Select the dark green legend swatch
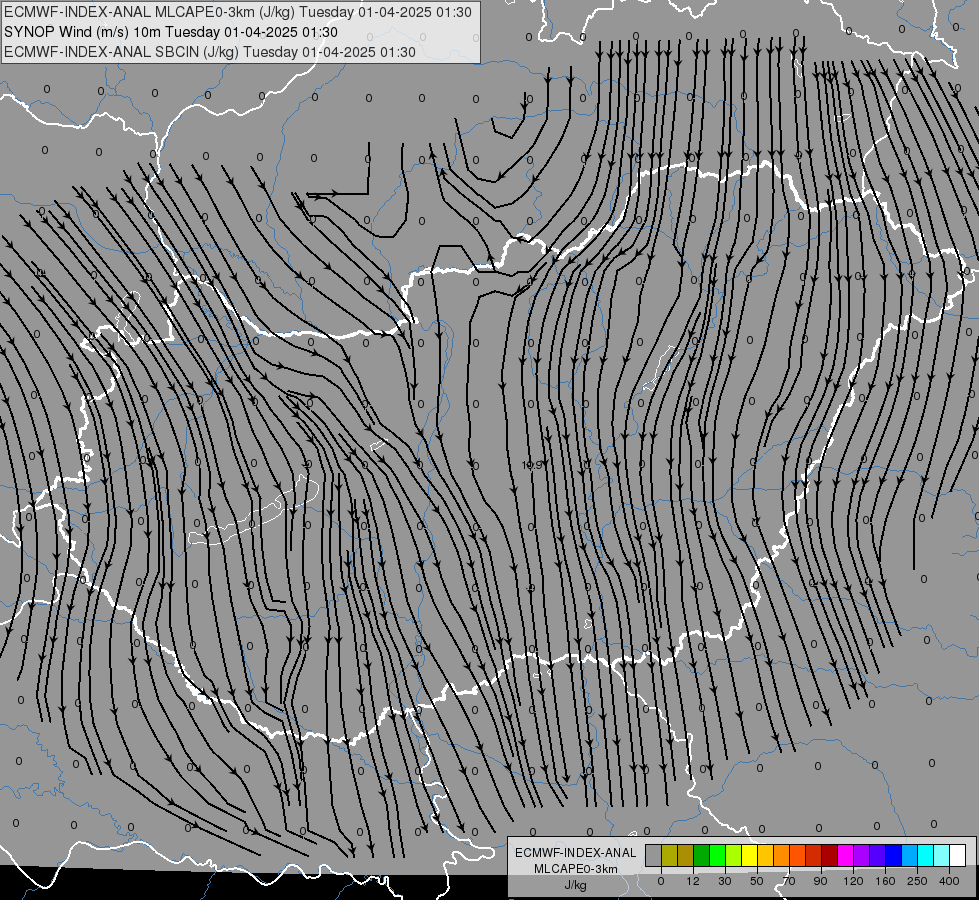Image resolution: width=979 pixels, height=900 pixels. [x=701, y=855]
